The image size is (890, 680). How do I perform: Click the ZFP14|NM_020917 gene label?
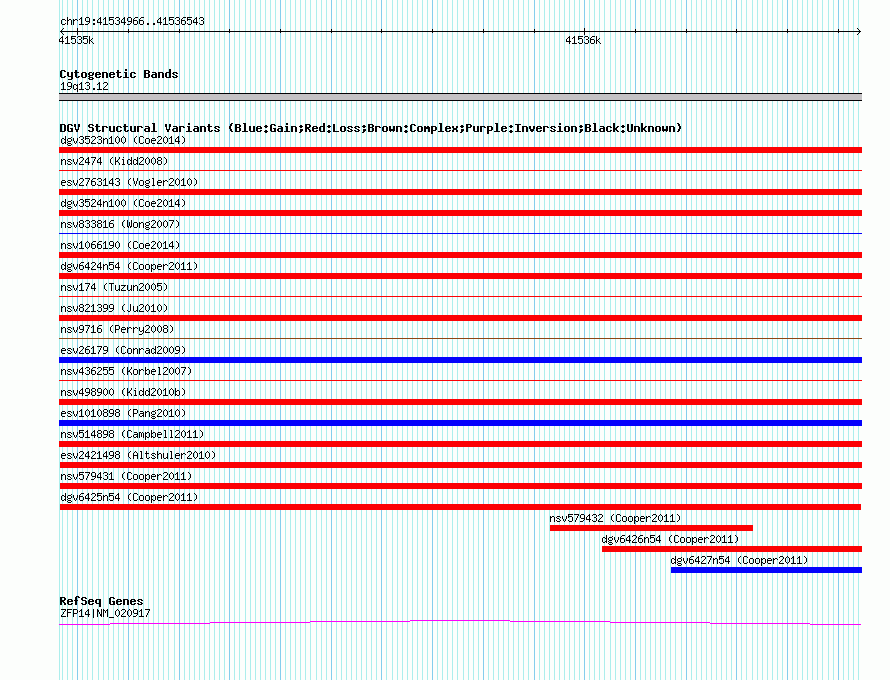coord(105,613)
